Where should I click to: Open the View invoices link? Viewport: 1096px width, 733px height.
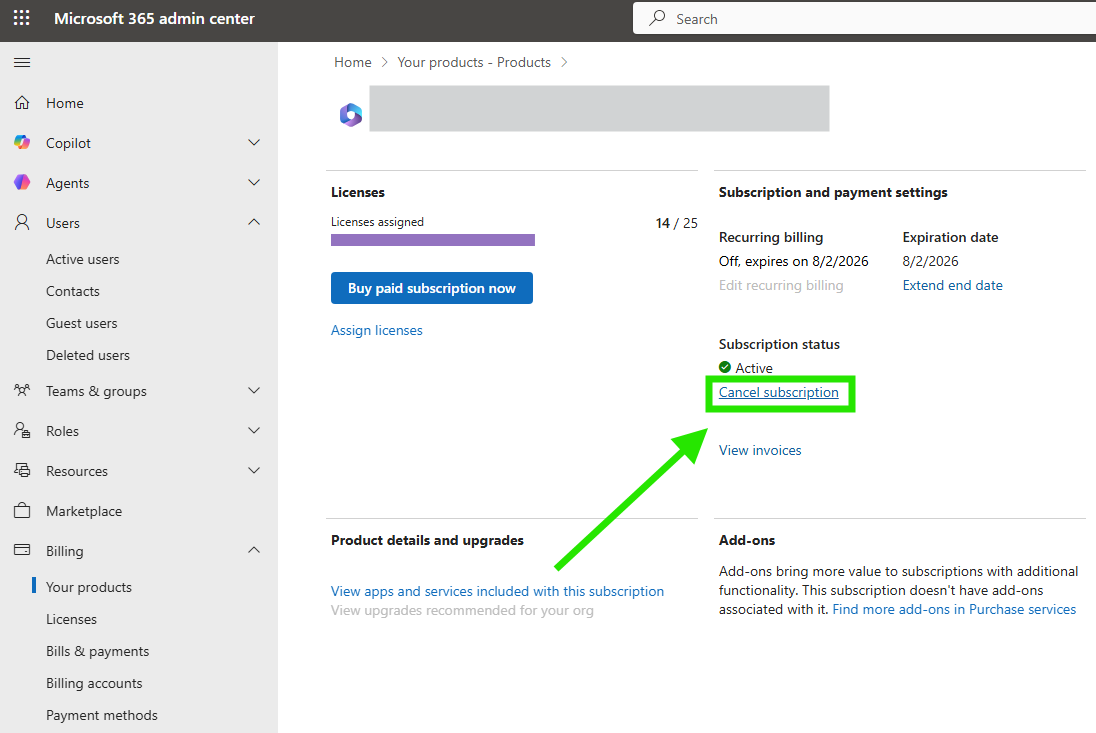click(x=760, y=451)
